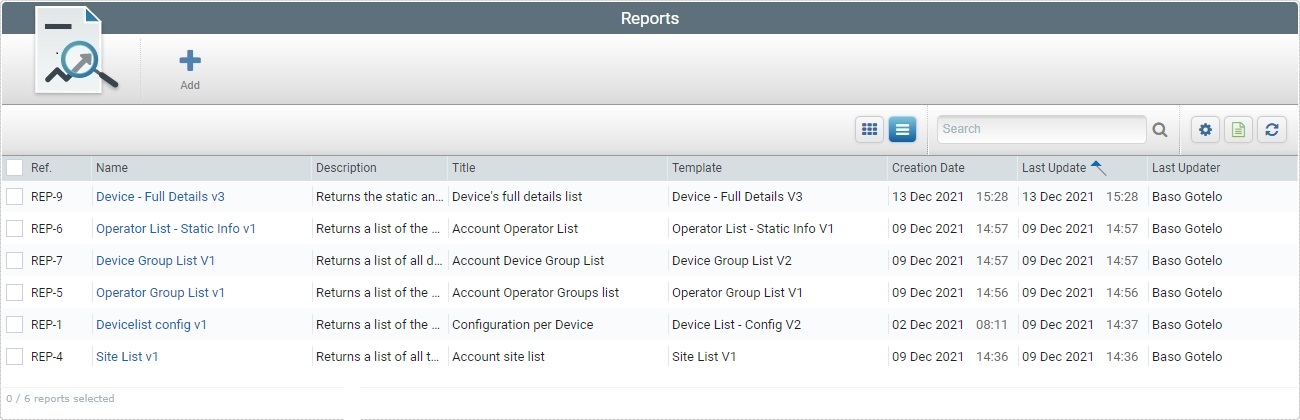Click '0 / 6 reports selected' status text
1300x420 pixels.
coord(60,398)
